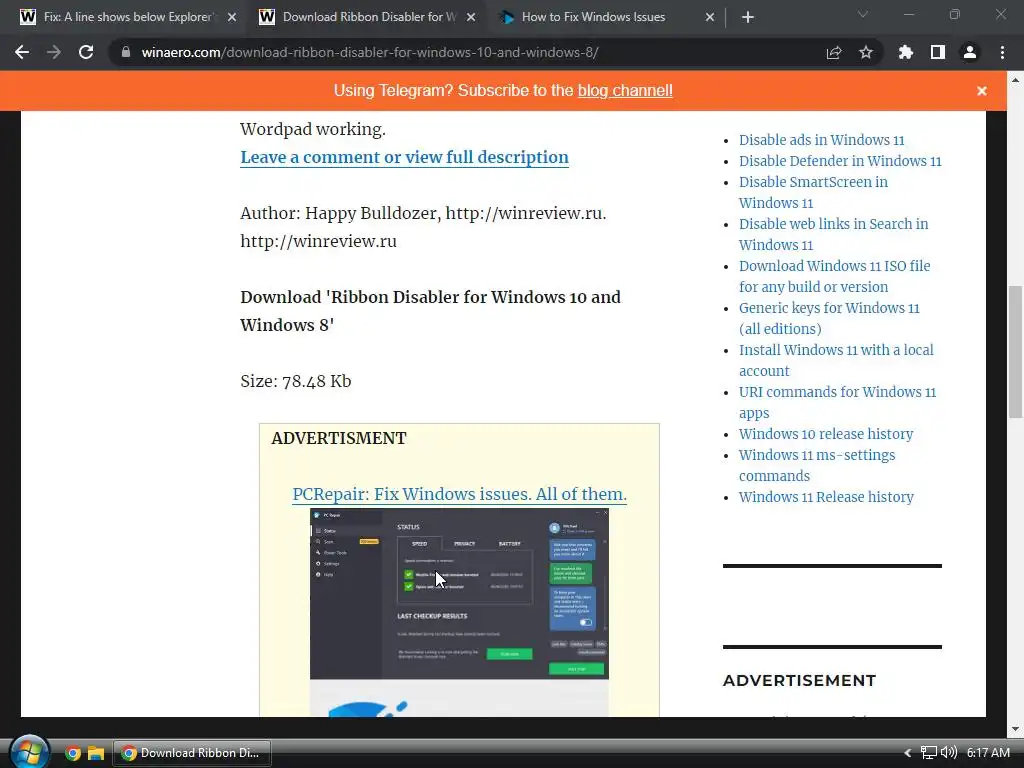This screenshot has width=1024, height=768.
Task: Open URI commands for Windows 11 apps
Action: tap(837, 402)
